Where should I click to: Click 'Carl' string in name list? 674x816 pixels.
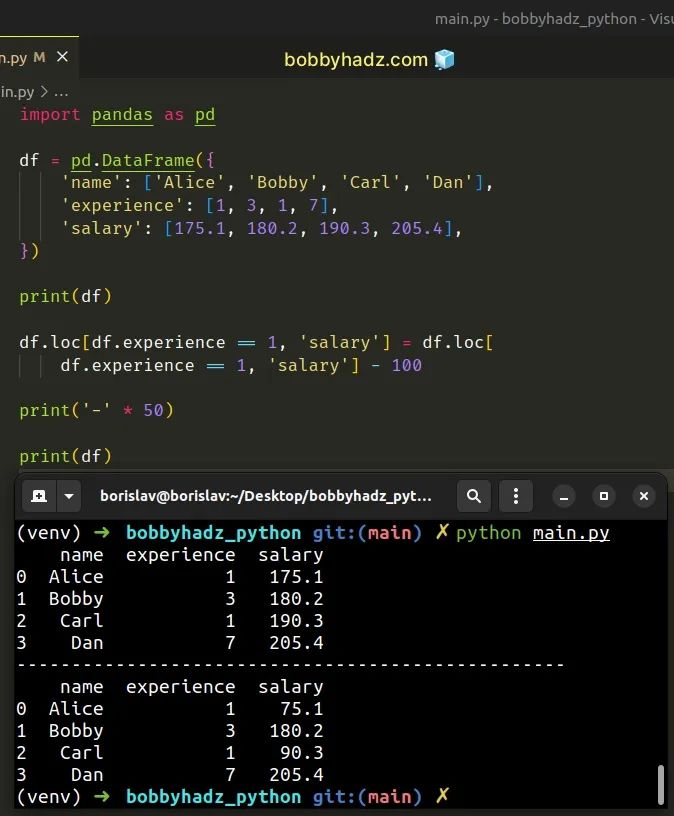[371, 183]
